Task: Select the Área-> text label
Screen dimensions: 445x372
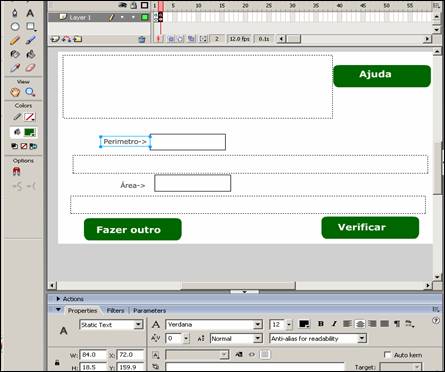Action: tap(133, 185)
